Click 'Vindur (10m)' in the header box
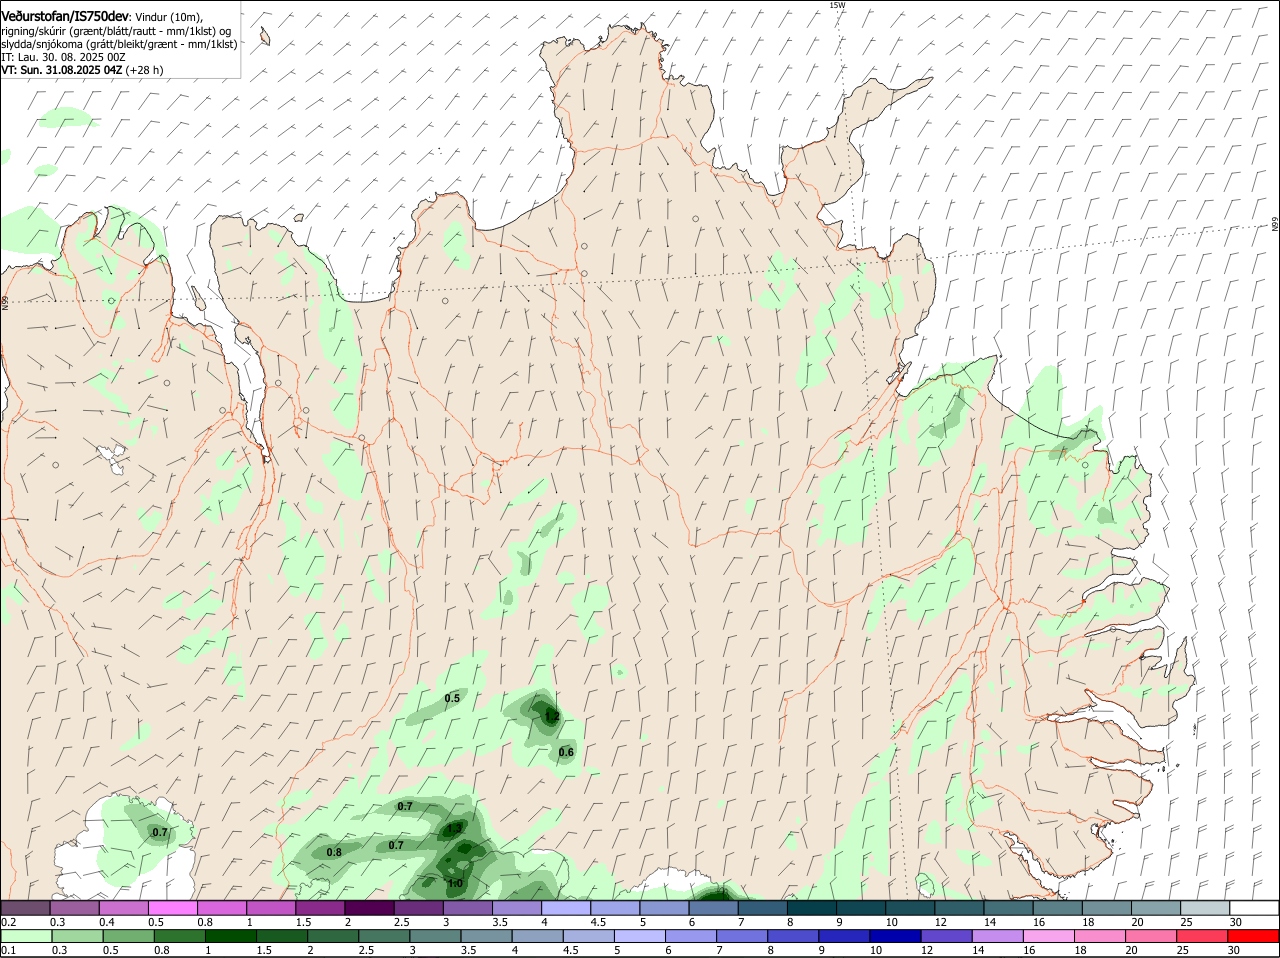Screen dimensions: 1280x958 [168, 18]
